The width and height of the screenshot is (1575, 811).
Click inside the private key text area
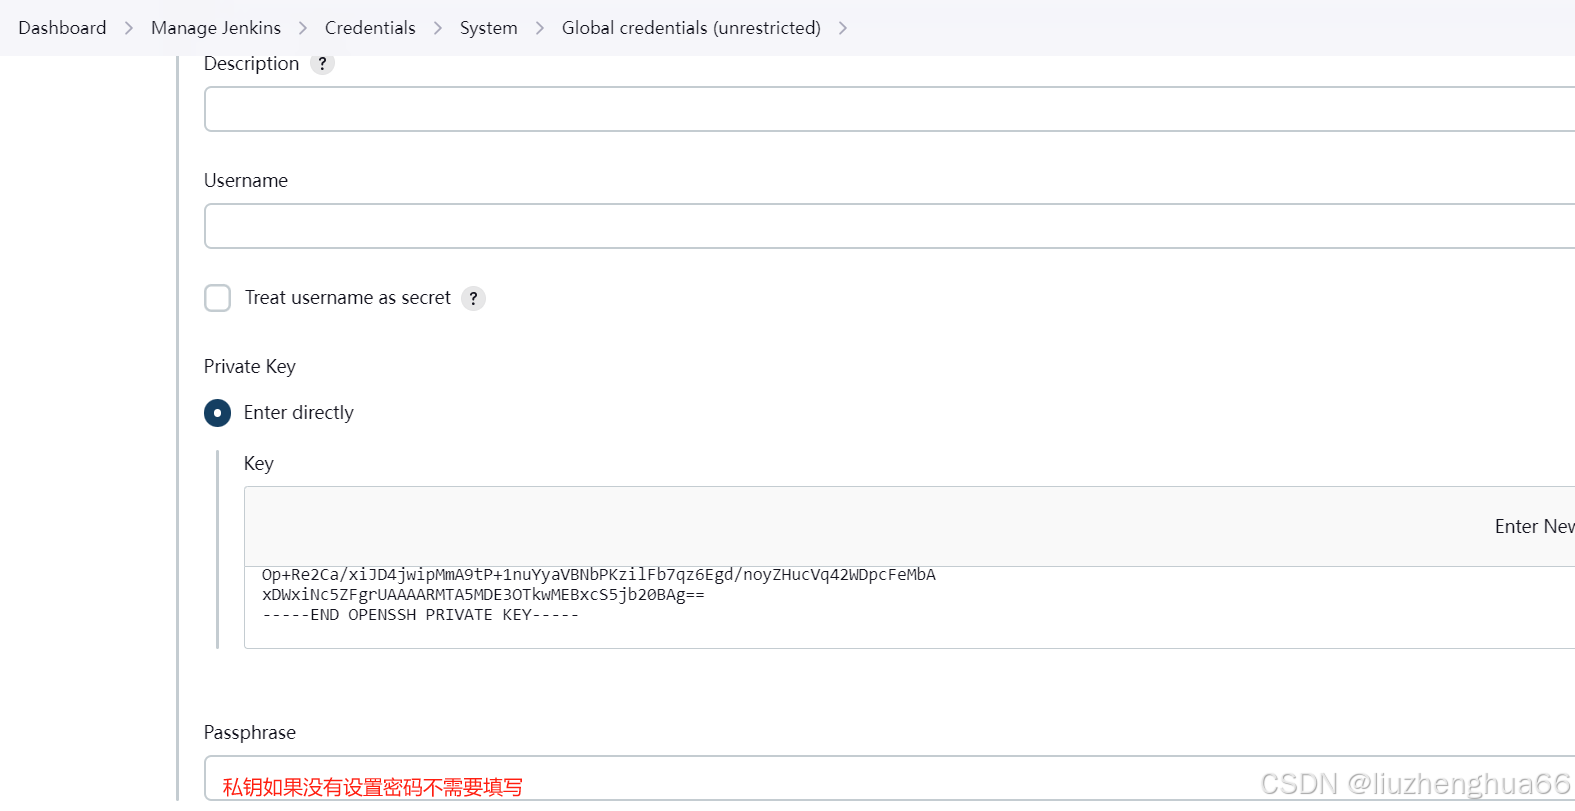(x=909, y=607)
